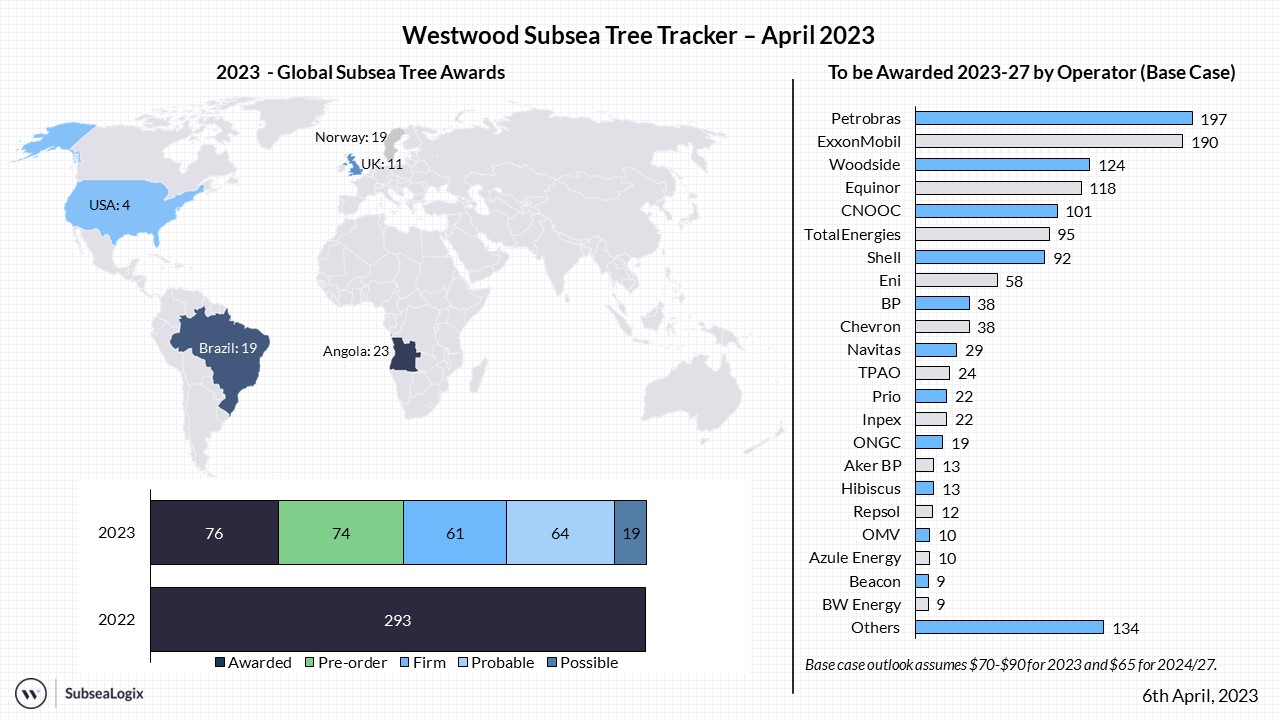Click the UK: 11 map label

[x=381, y=164]
